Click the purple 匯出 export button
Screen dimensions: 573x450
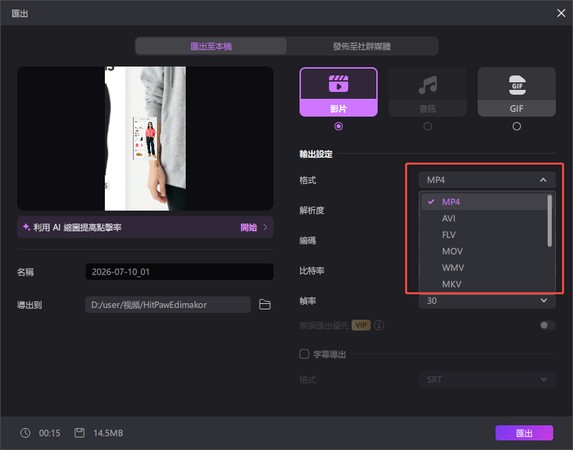(524, 433)
